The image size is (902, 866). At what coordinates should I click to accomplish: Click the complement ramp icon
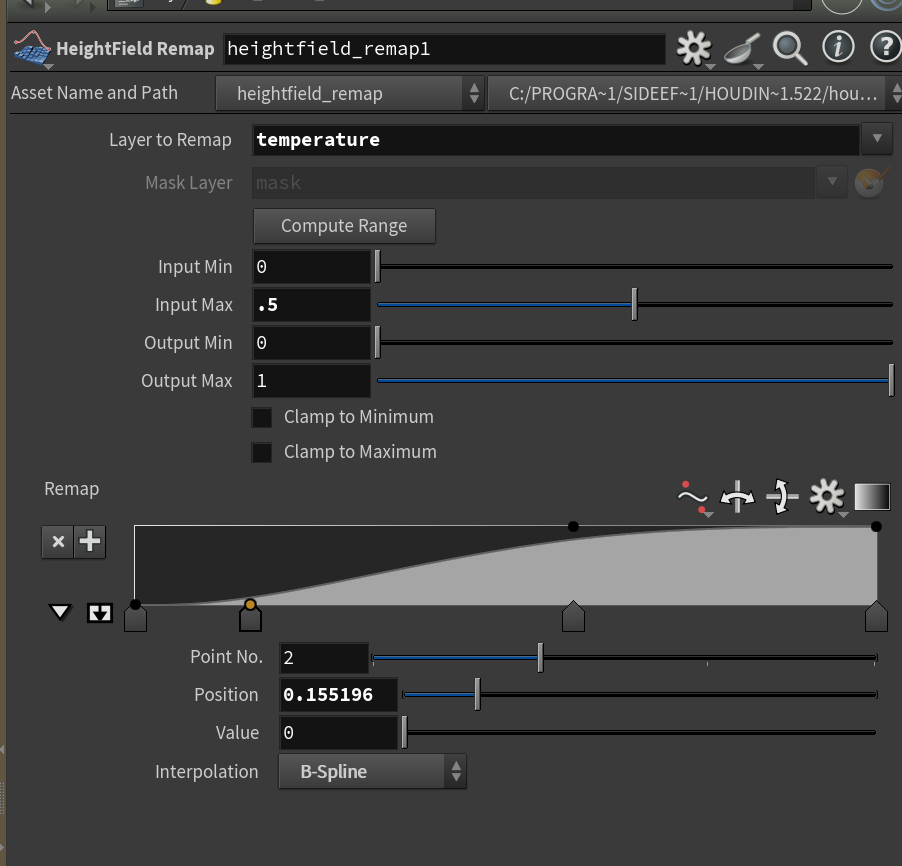click(781, 497)
